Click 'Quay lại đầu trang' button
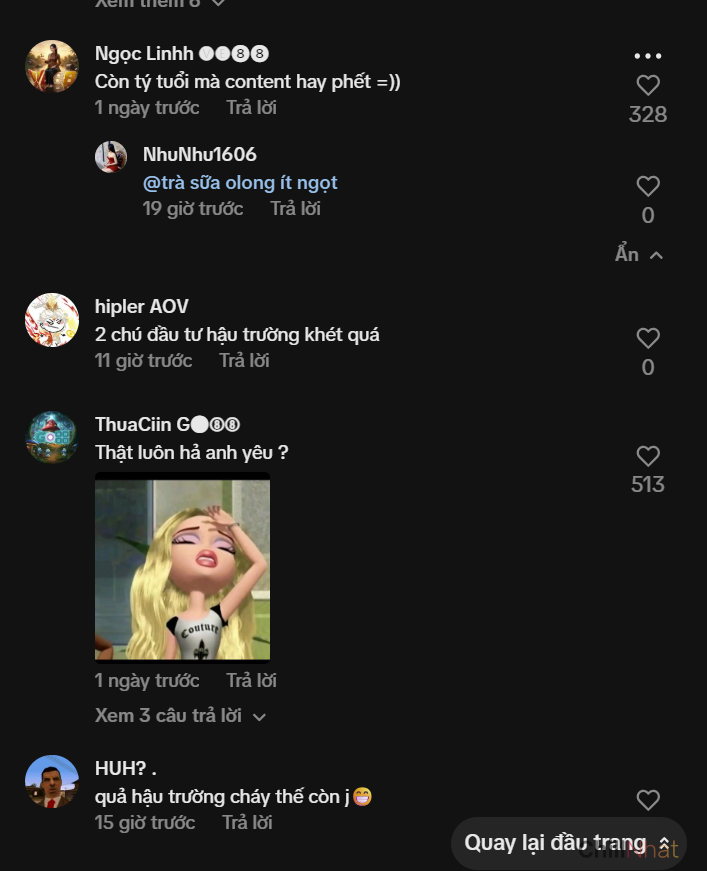Image resolution: width=707 pixels, height=871 pixels. [567, 843]
